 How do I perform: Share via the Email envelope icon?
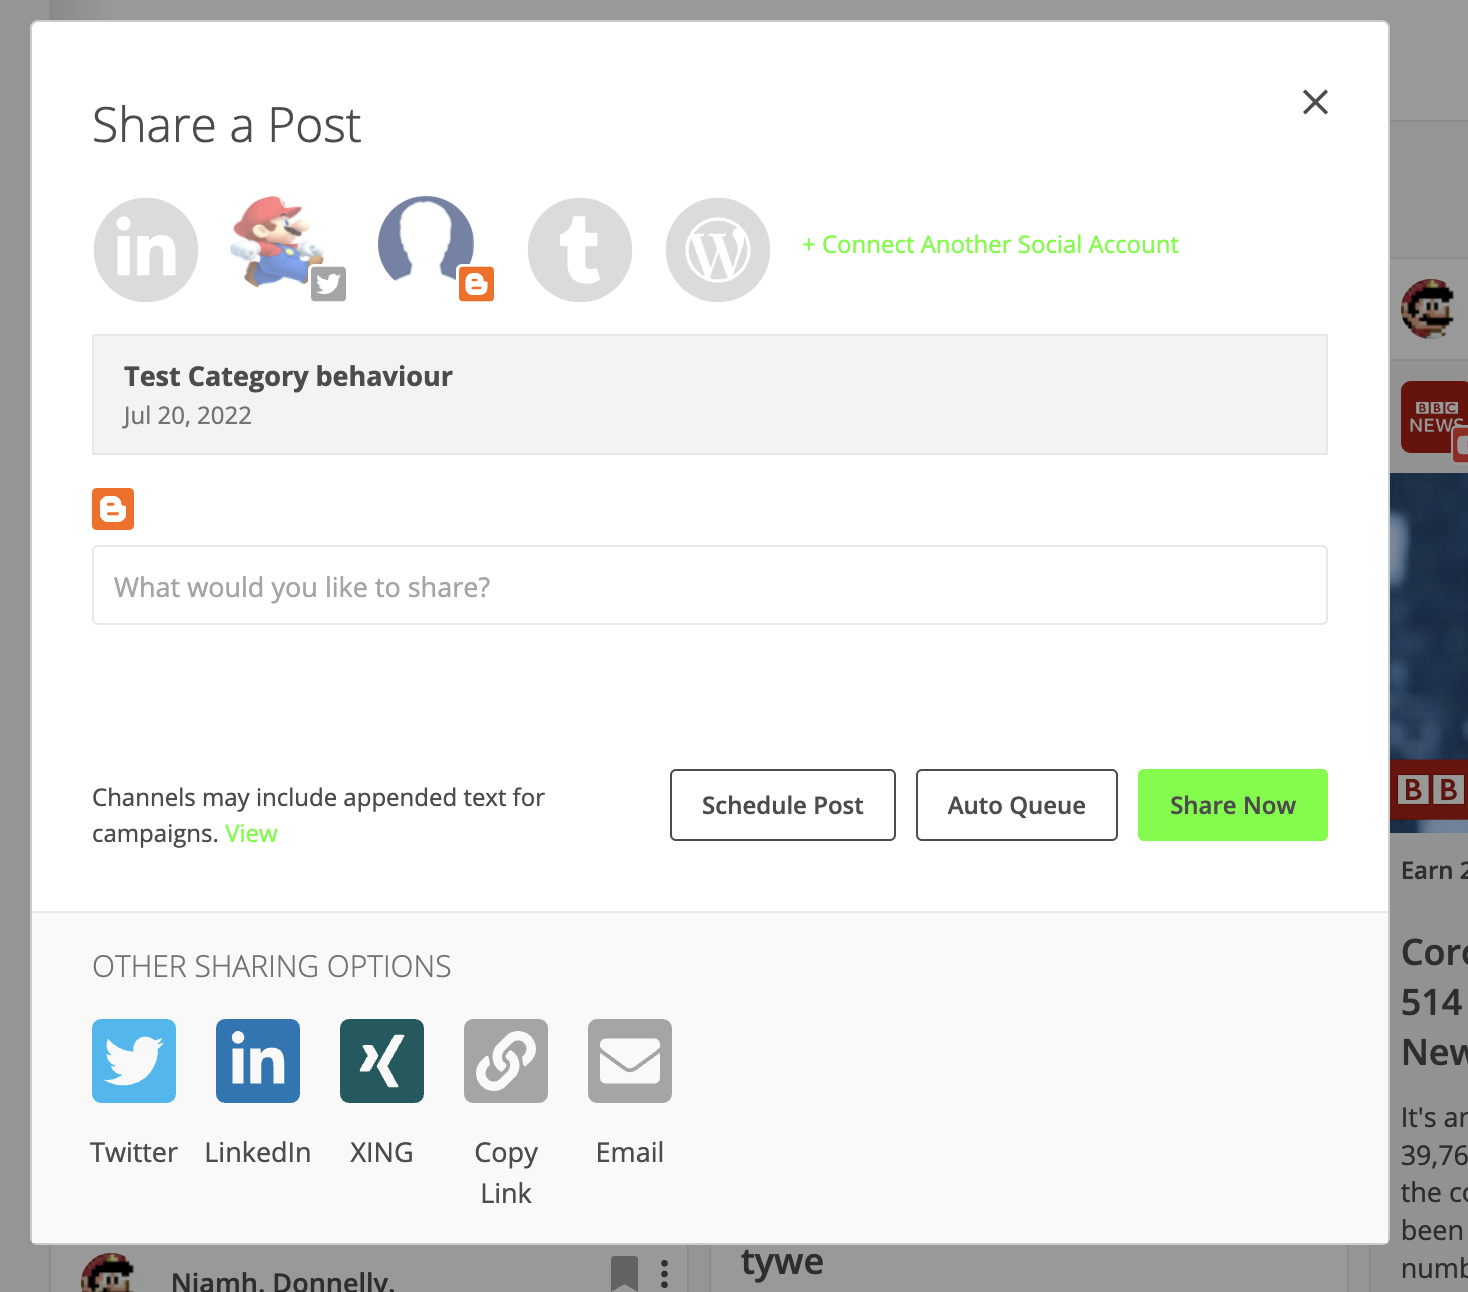click(630, 1061)
